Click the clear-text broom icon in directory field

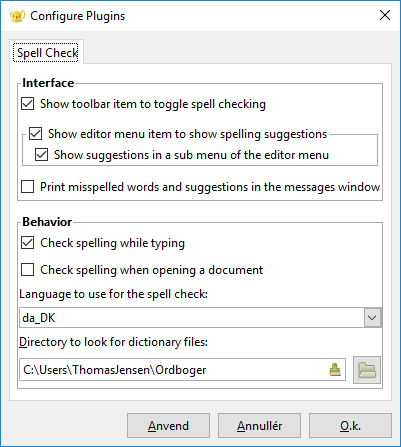tap(335, 370)
